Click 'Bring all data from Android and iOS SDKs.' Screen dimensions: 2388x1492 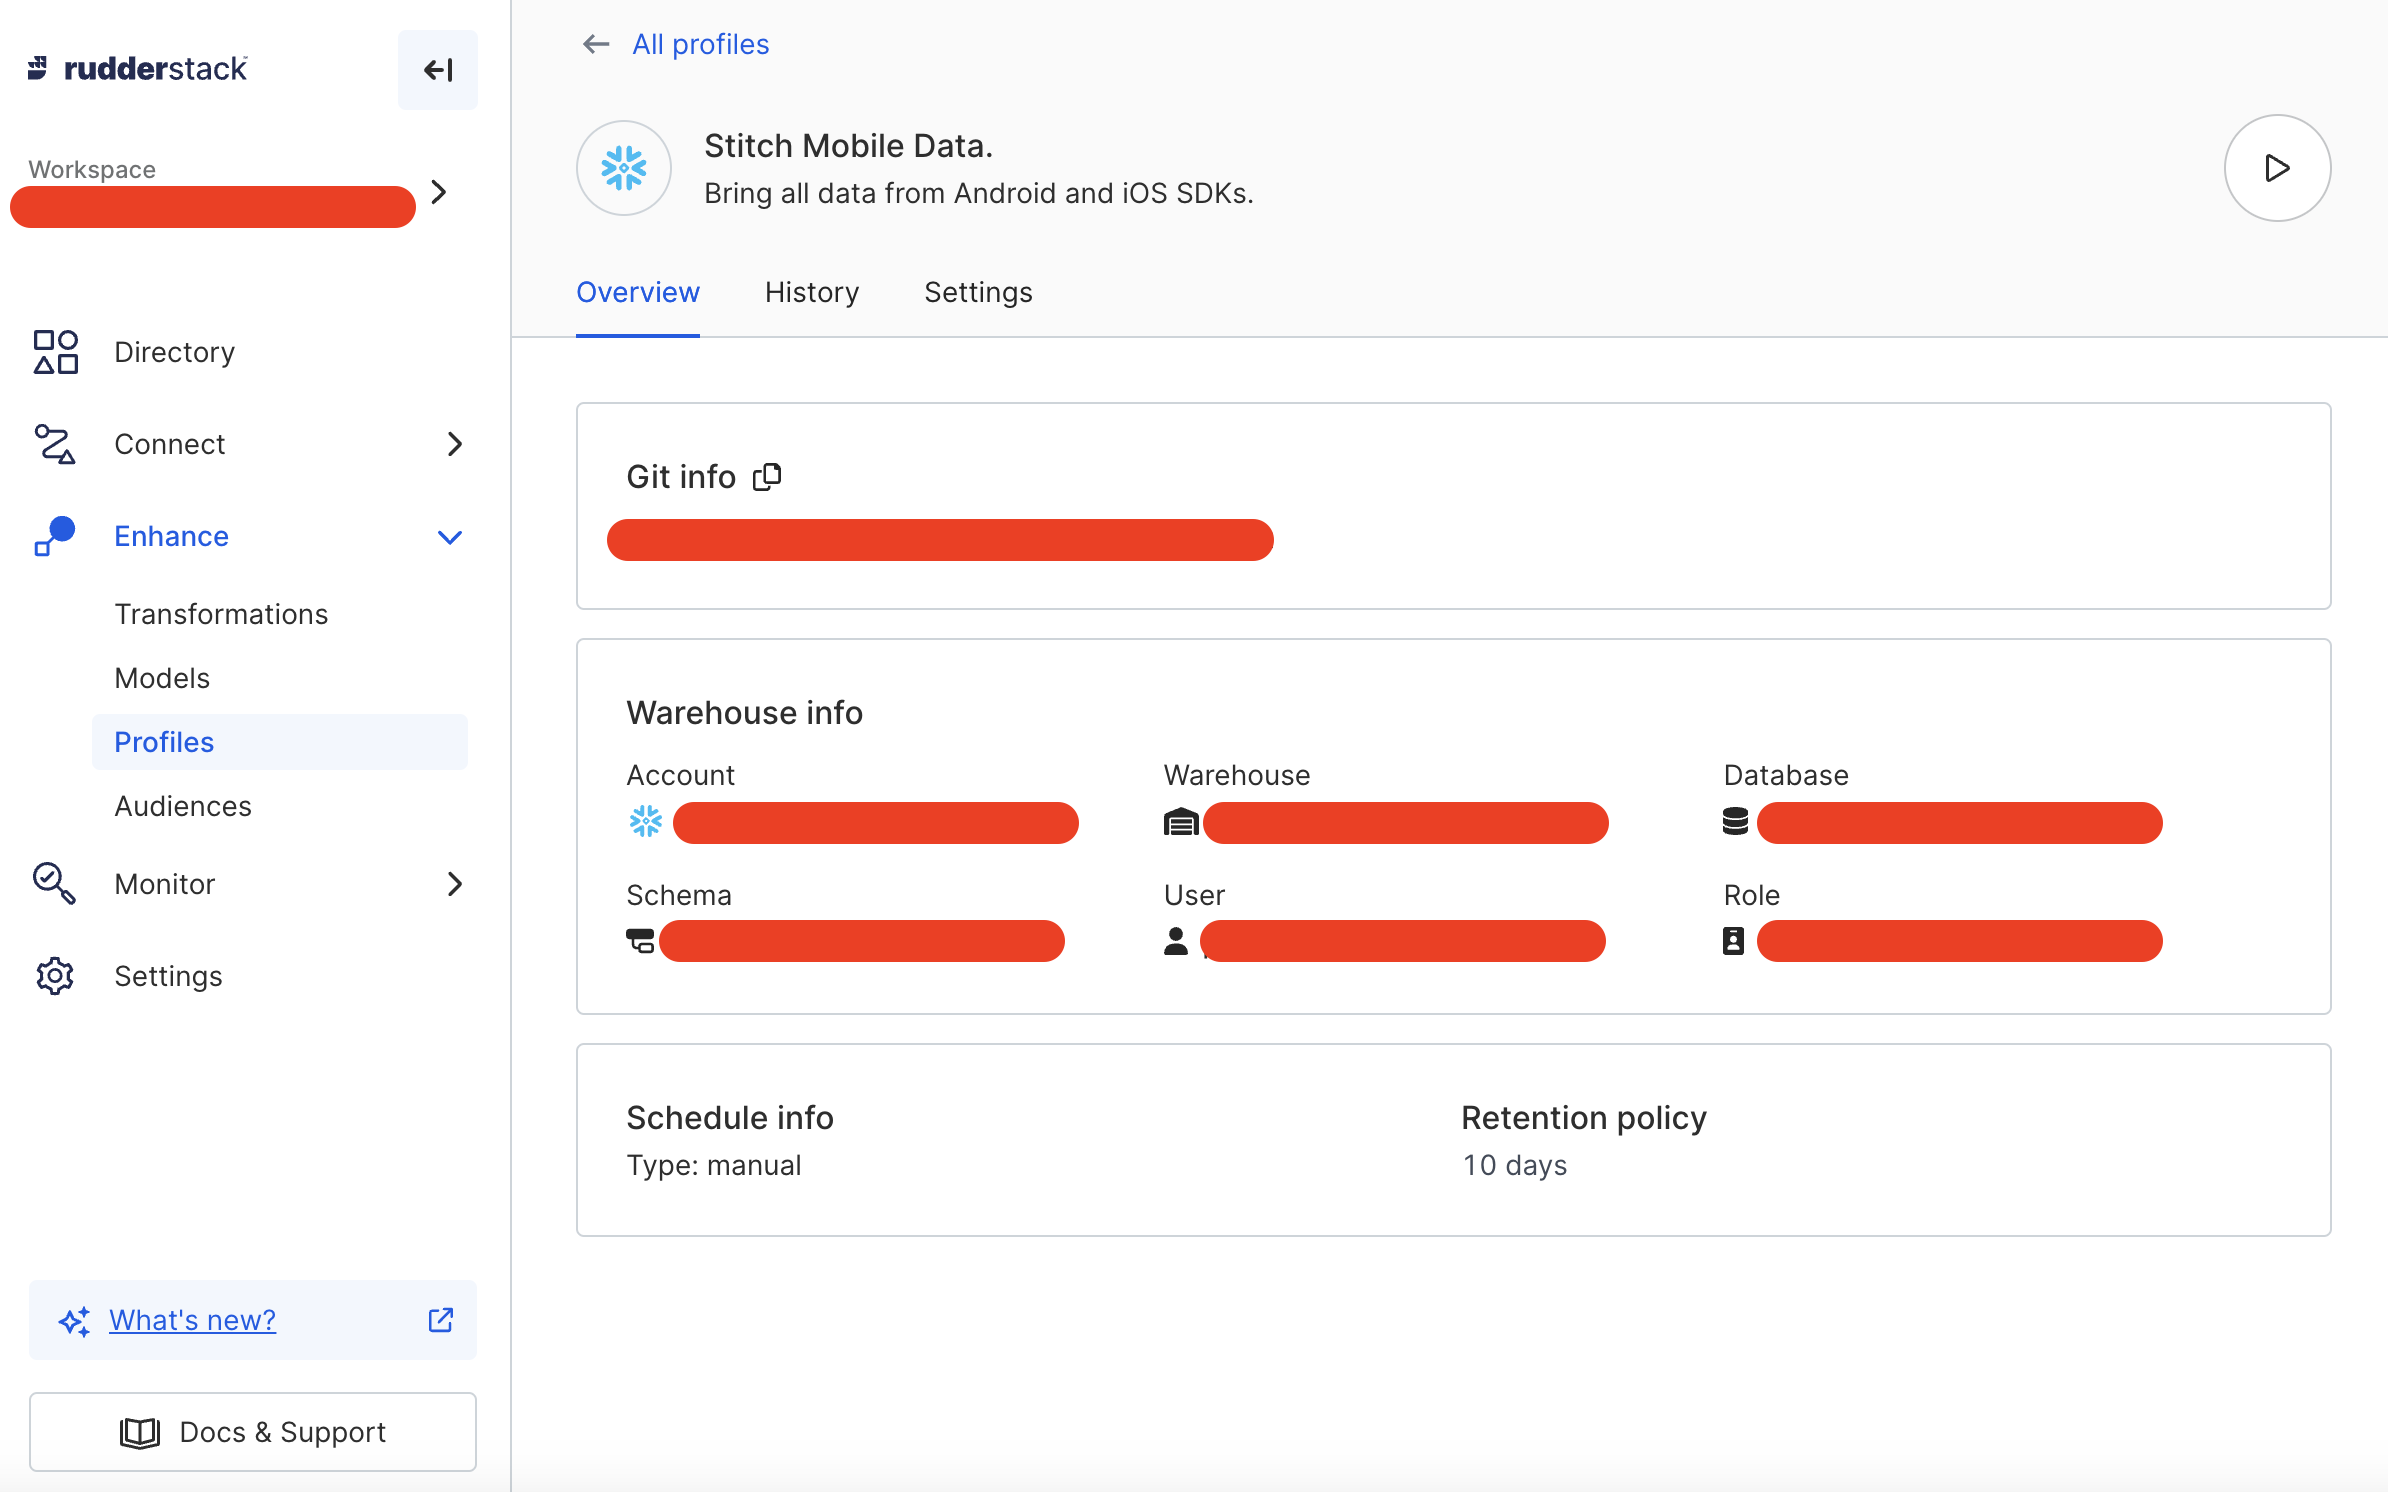[x=979, y=193]
